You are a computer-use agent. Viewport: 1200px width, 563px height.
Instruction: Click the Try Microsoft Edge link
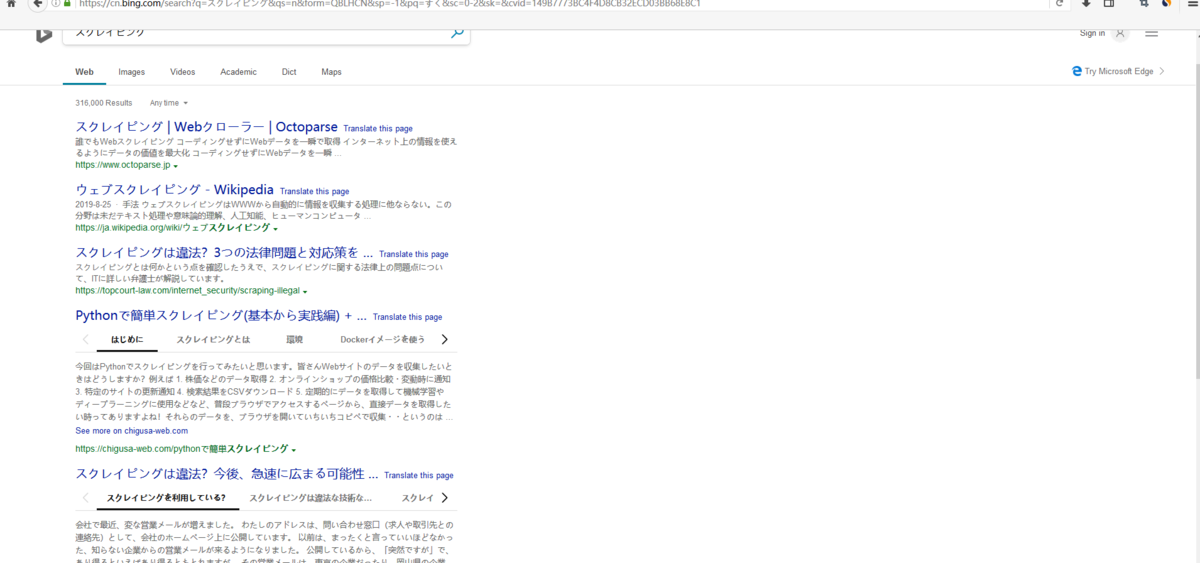[1119, 71]
